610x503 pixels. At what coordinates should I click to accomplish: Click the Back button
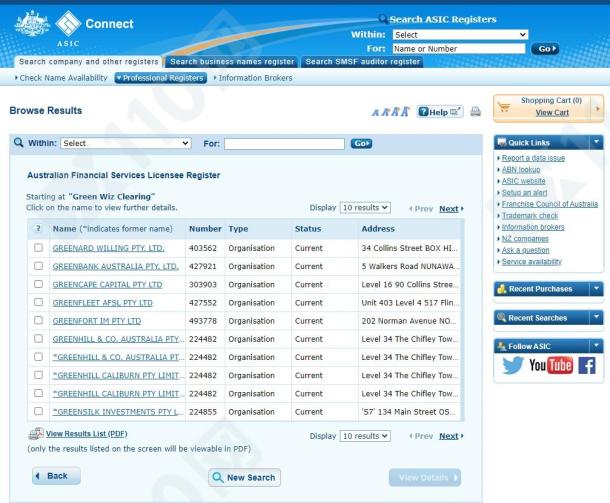pyautogui.click(x=56, y=476)
